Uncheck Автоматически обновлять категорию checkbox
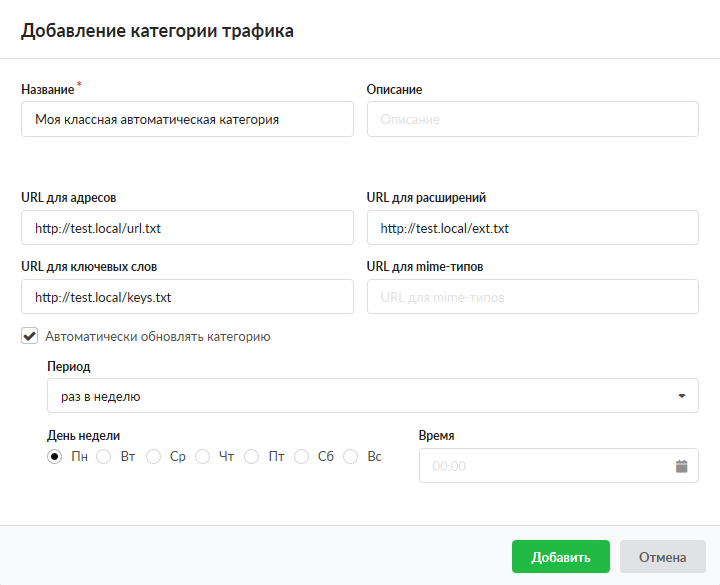This screenshot has width=720, height=585. [30, 337]
